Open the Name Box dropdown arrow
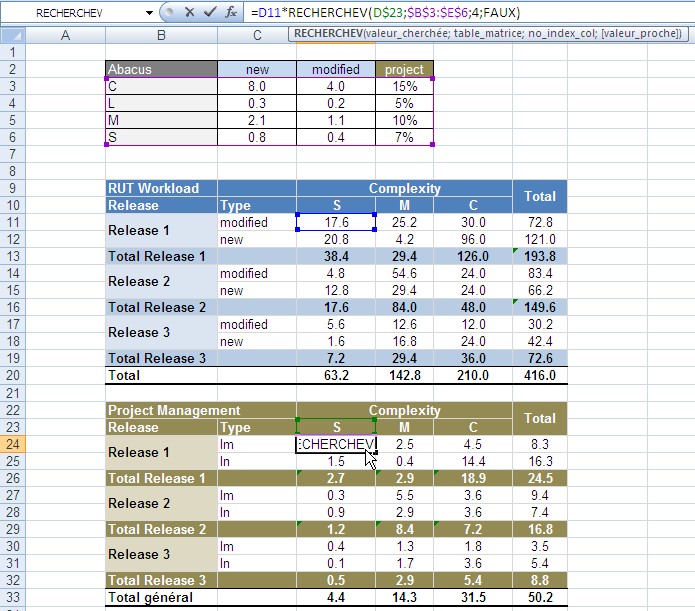 point(149,13)
